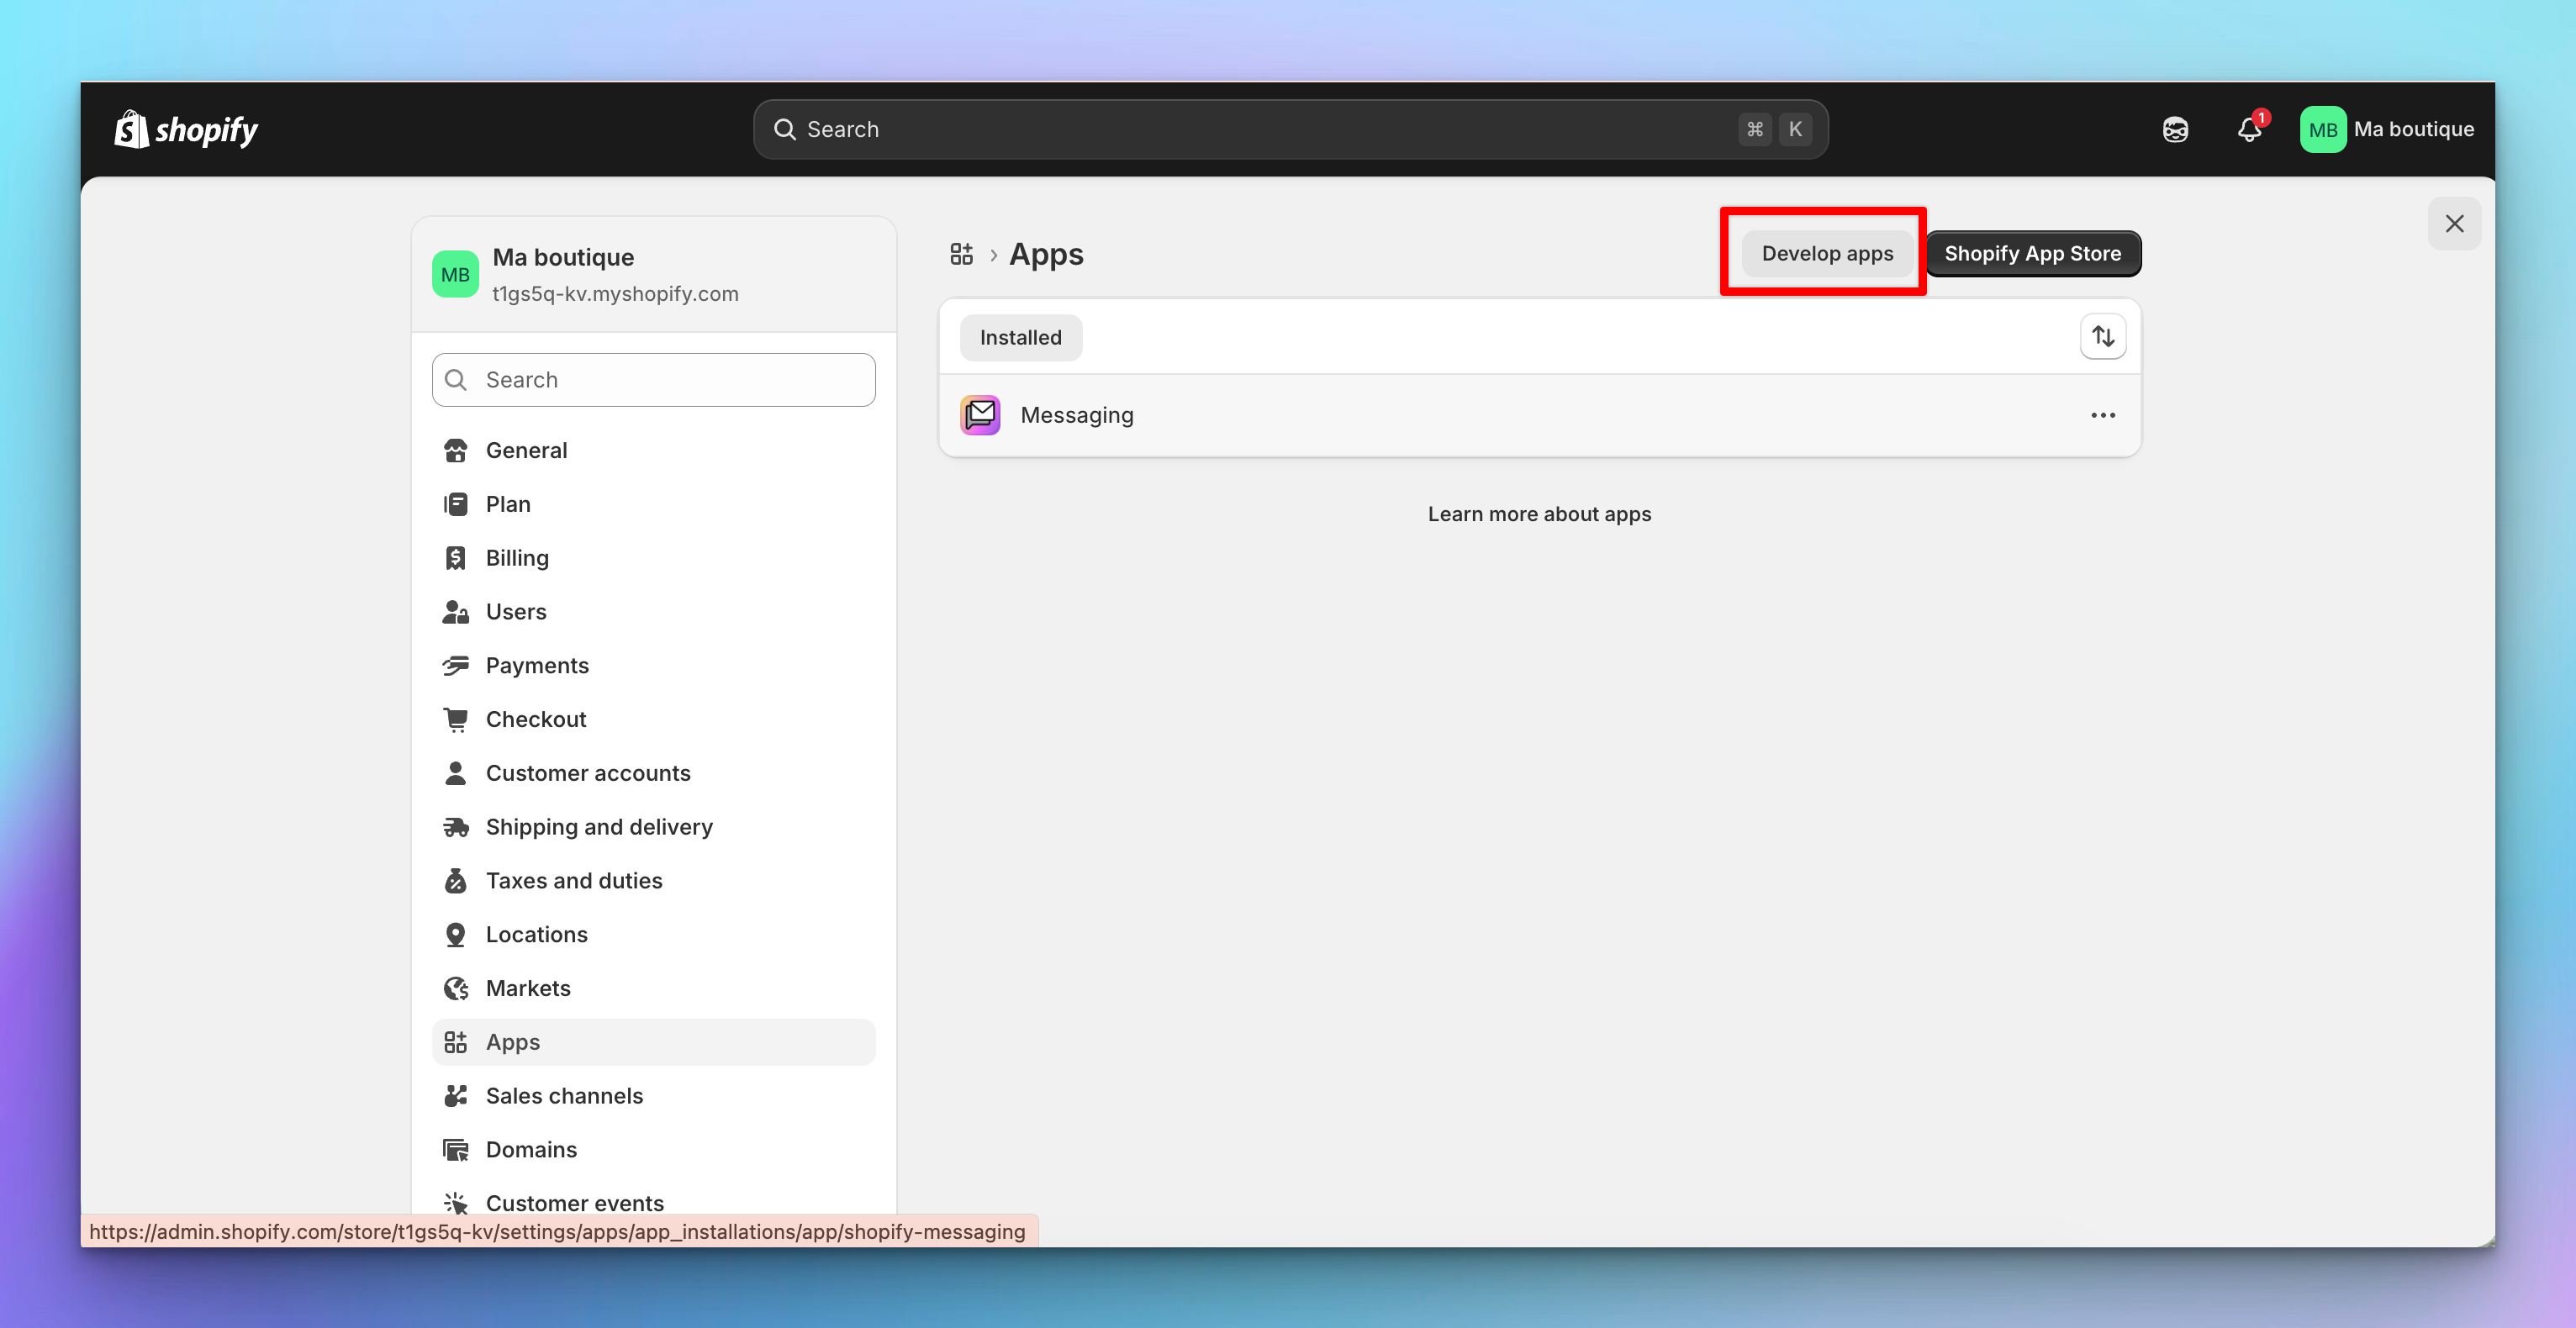Image resolution: width=2576 pixels, height=1328 pixels.
Task: Open the Sidekick assistant icon
Action: pyautogui.click(x=2175, y=130)
